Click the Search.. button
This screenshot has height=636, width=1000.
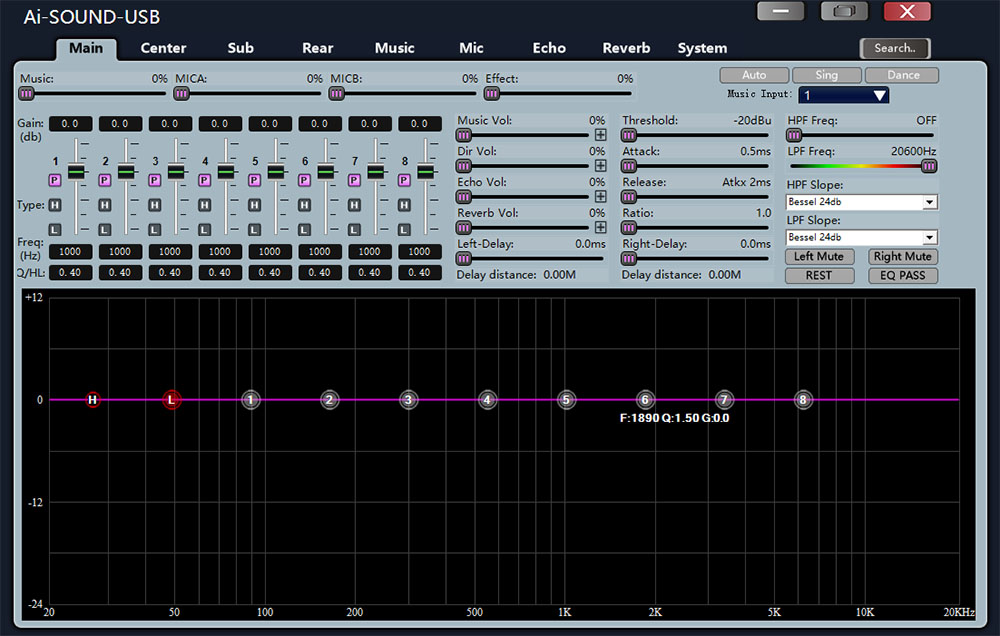[895, 48]
